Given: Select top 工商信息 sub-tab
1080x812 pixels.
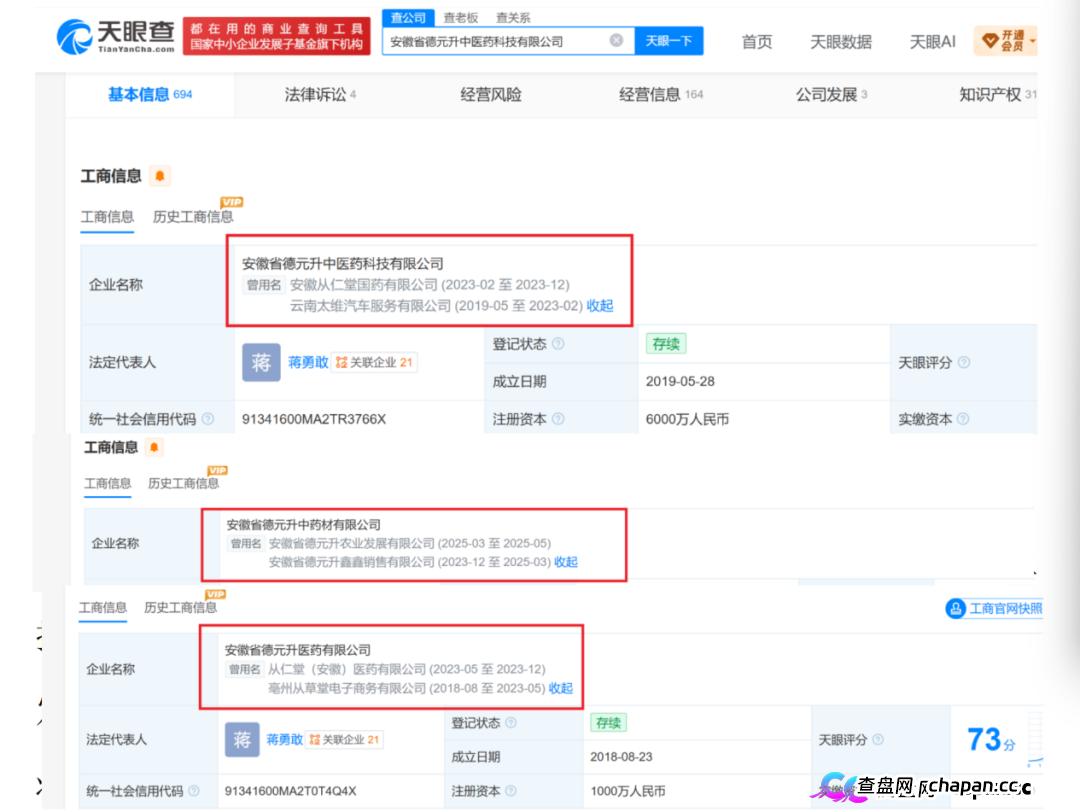Looking at the screenshot, I should [107, 217].
